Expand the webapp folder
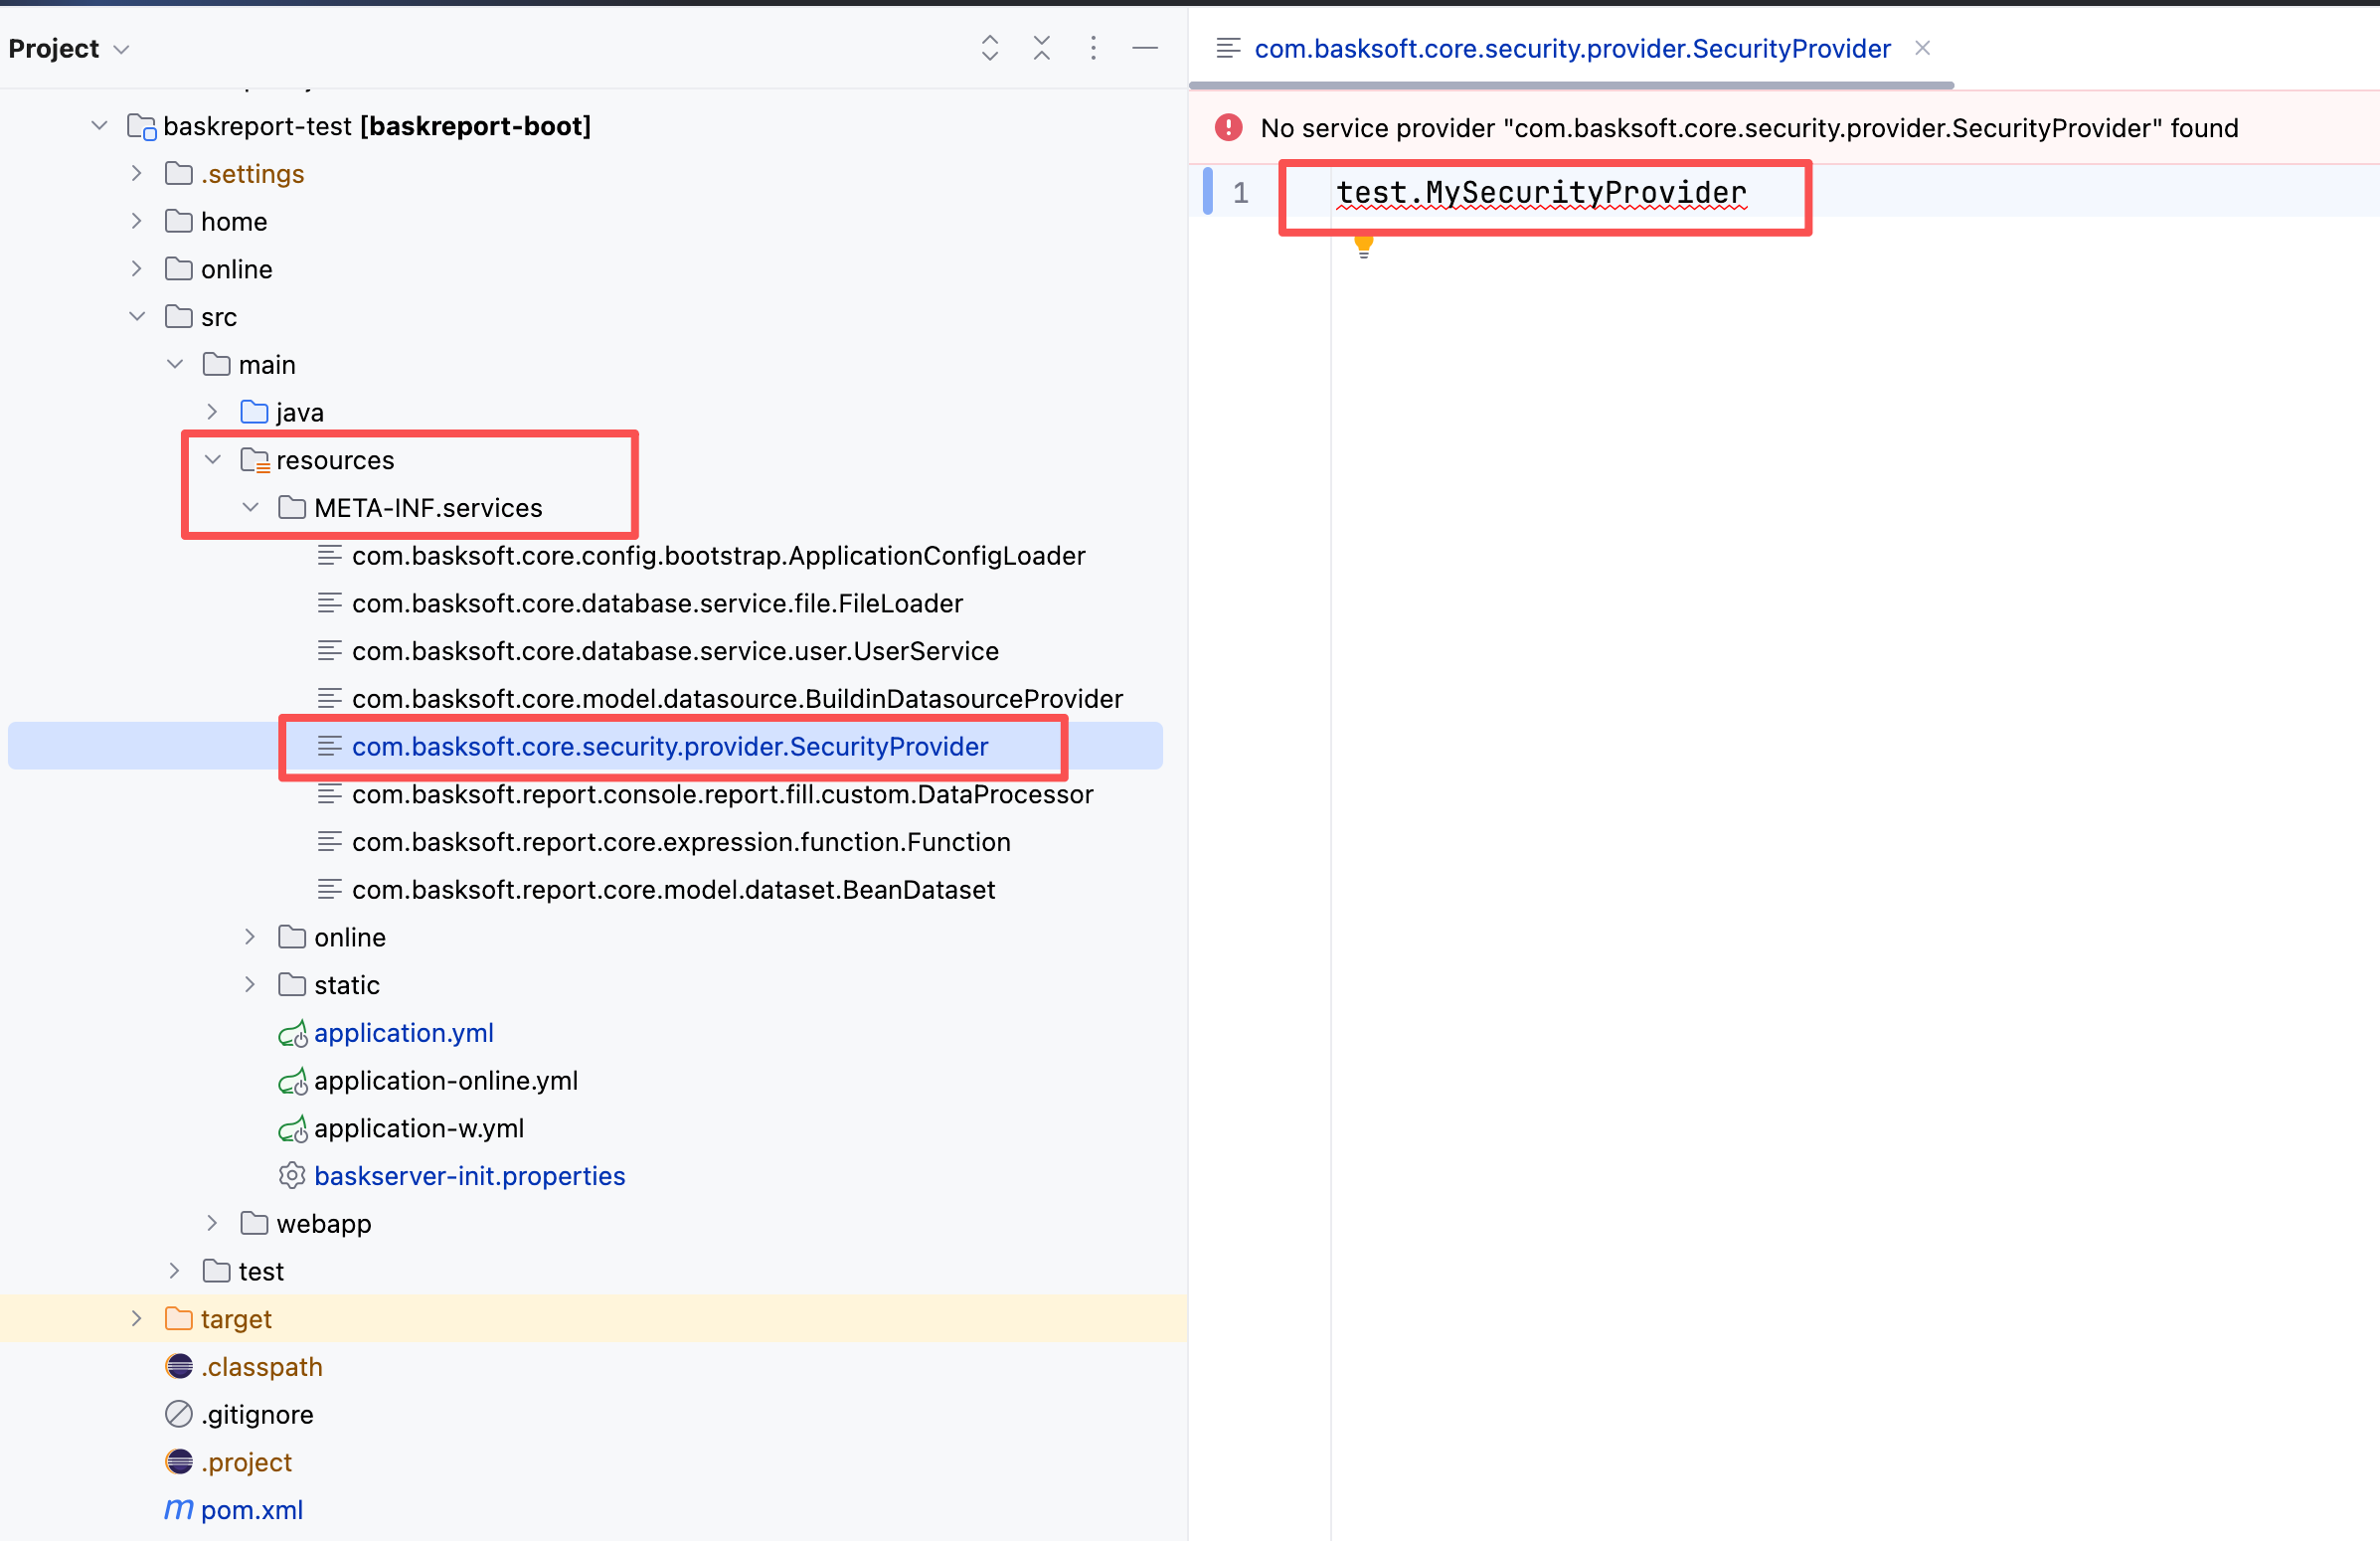The width and height of the screenshot is (2380, 1541). [x=212, y=1223]
